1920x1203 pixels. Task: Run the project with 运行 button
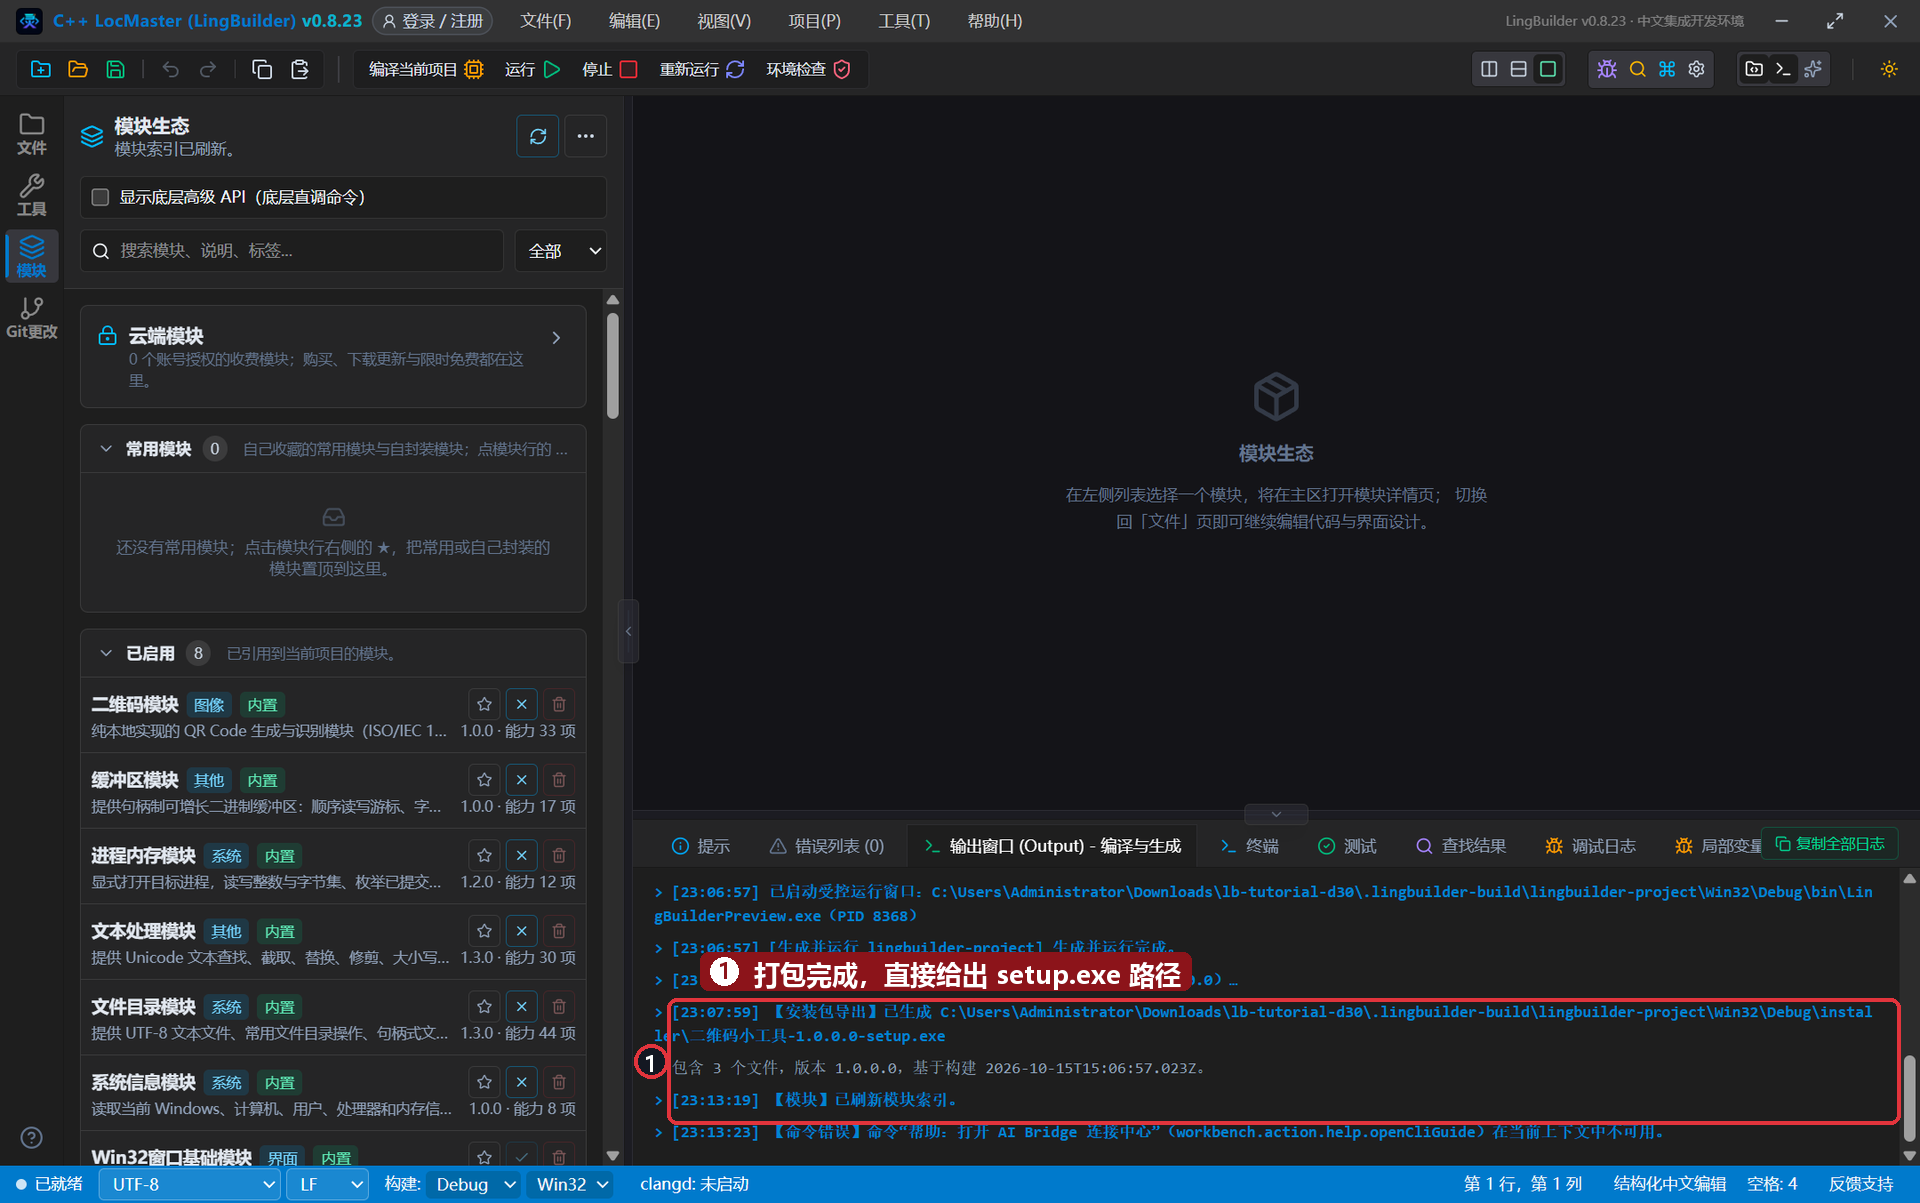click(x=532, y=69)
